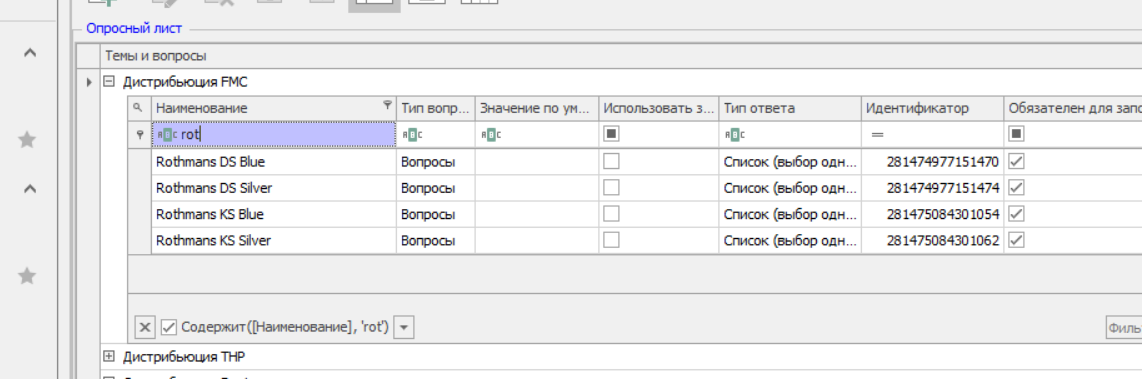The width and height of the screenshot is (1142, 379).
Task: Expand the Дистрибьюция THP group
Action: [109, 356]
